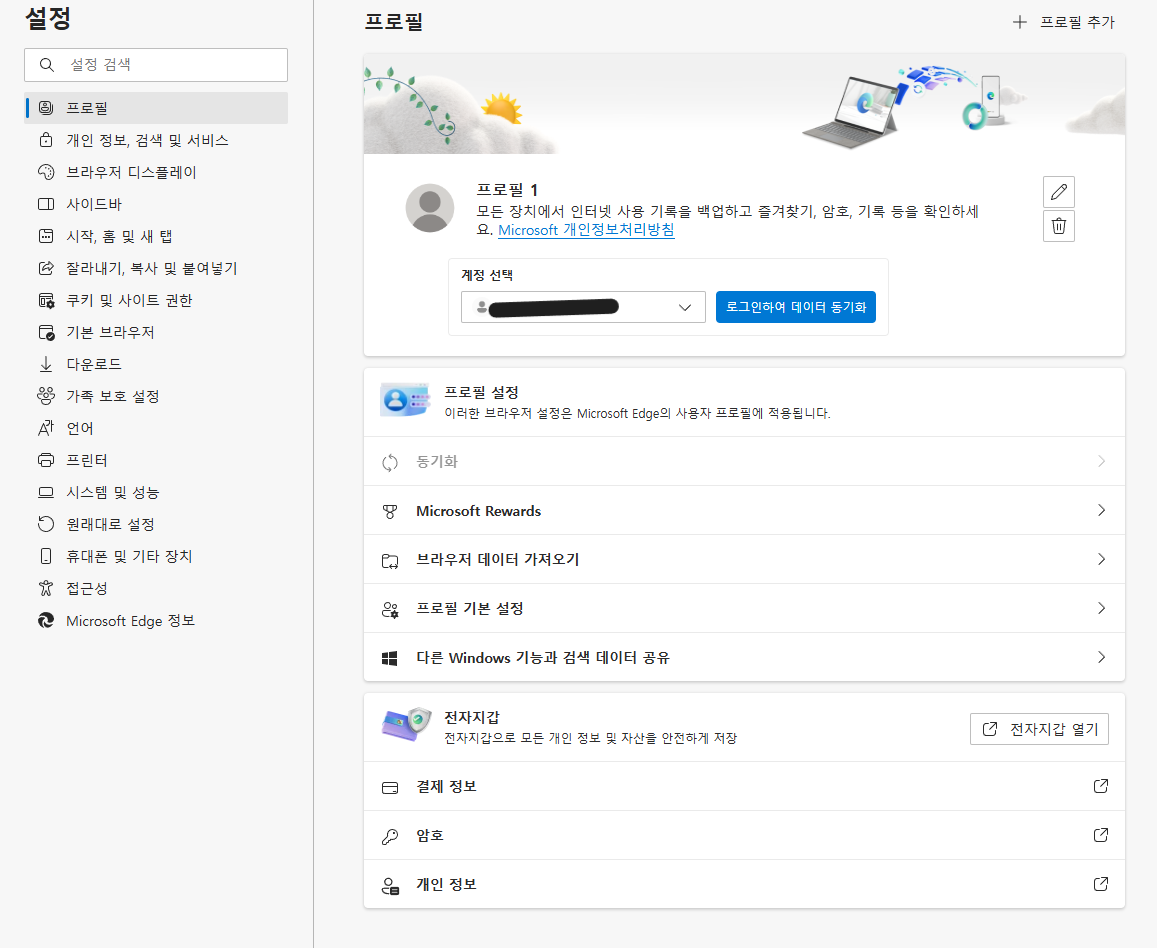Open the 계정 선택 account dropdown

click(583, 307)
